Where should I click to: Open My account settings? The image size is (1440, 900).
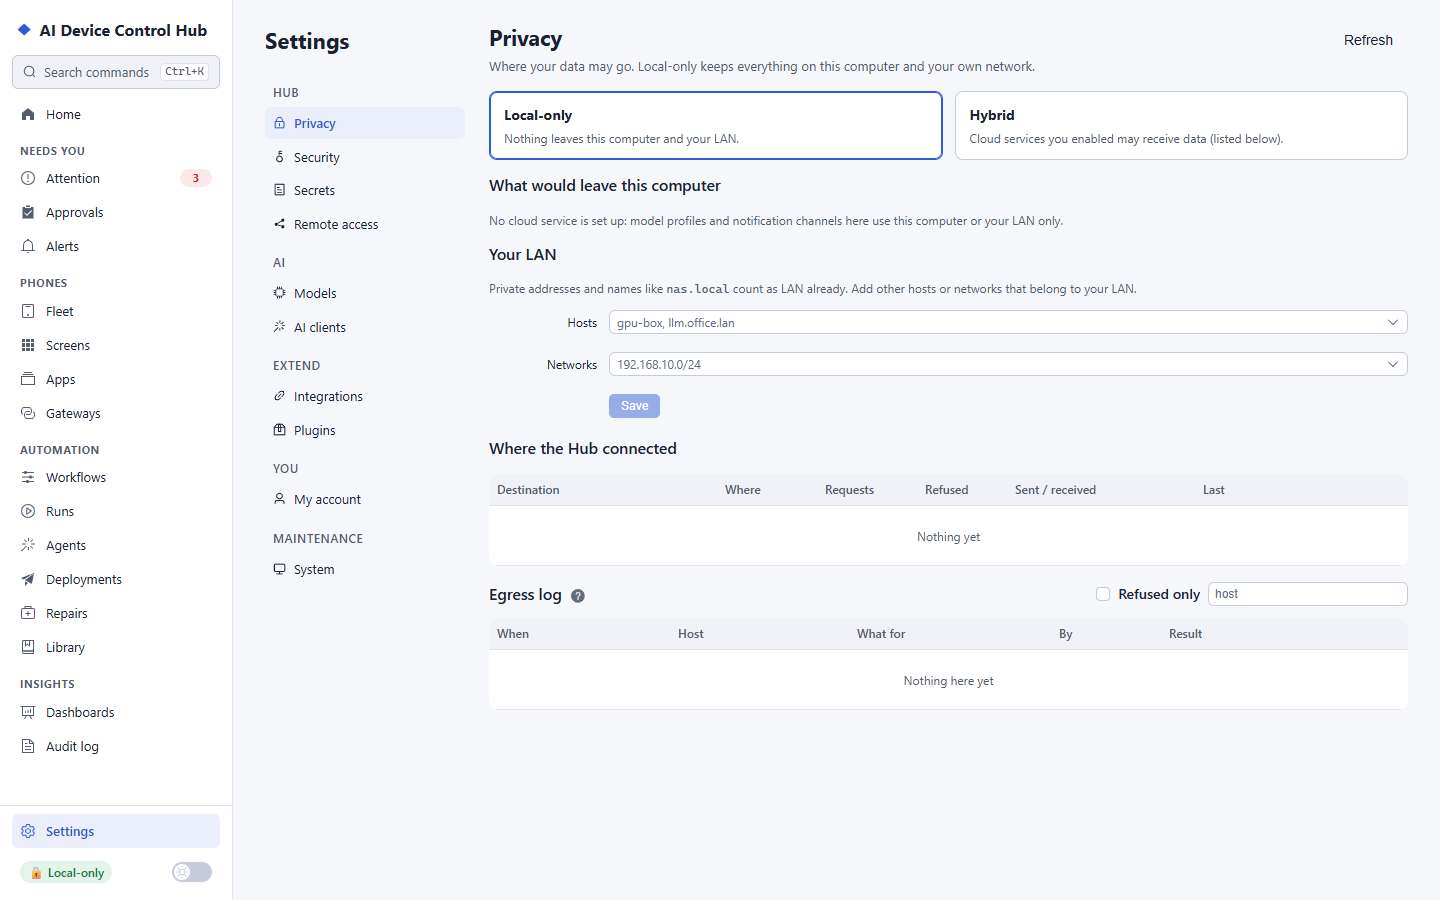tap(365, 500)
